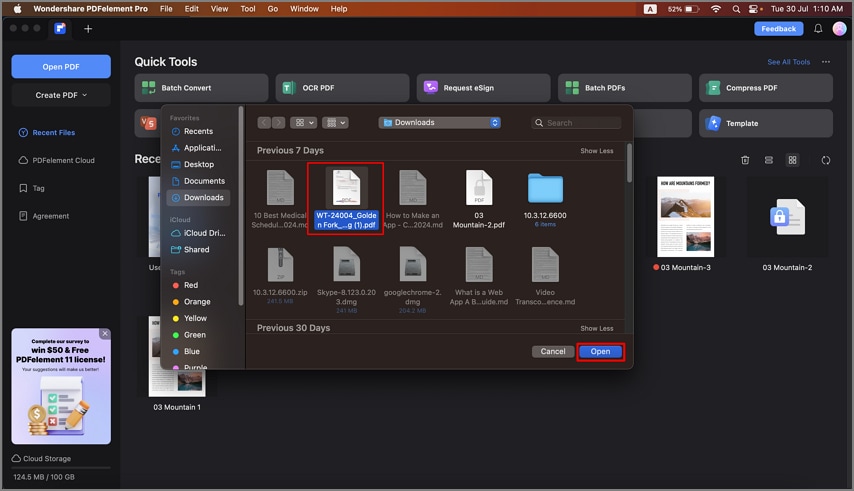
Task: Select WT-24004_Golden Fork pdf file
Action: coord(346,199)
